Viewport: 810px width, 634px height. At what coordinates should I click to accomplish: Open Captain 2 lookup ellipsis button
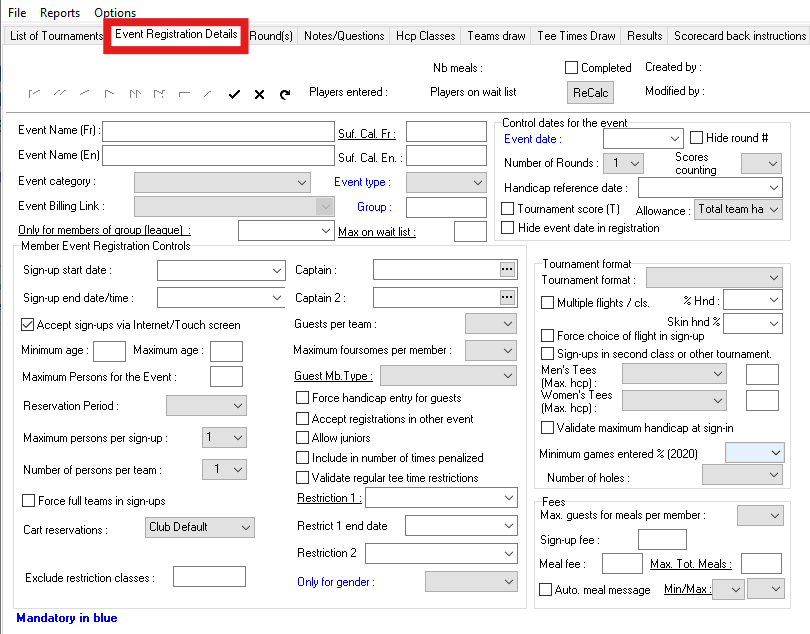click(507, 297)
